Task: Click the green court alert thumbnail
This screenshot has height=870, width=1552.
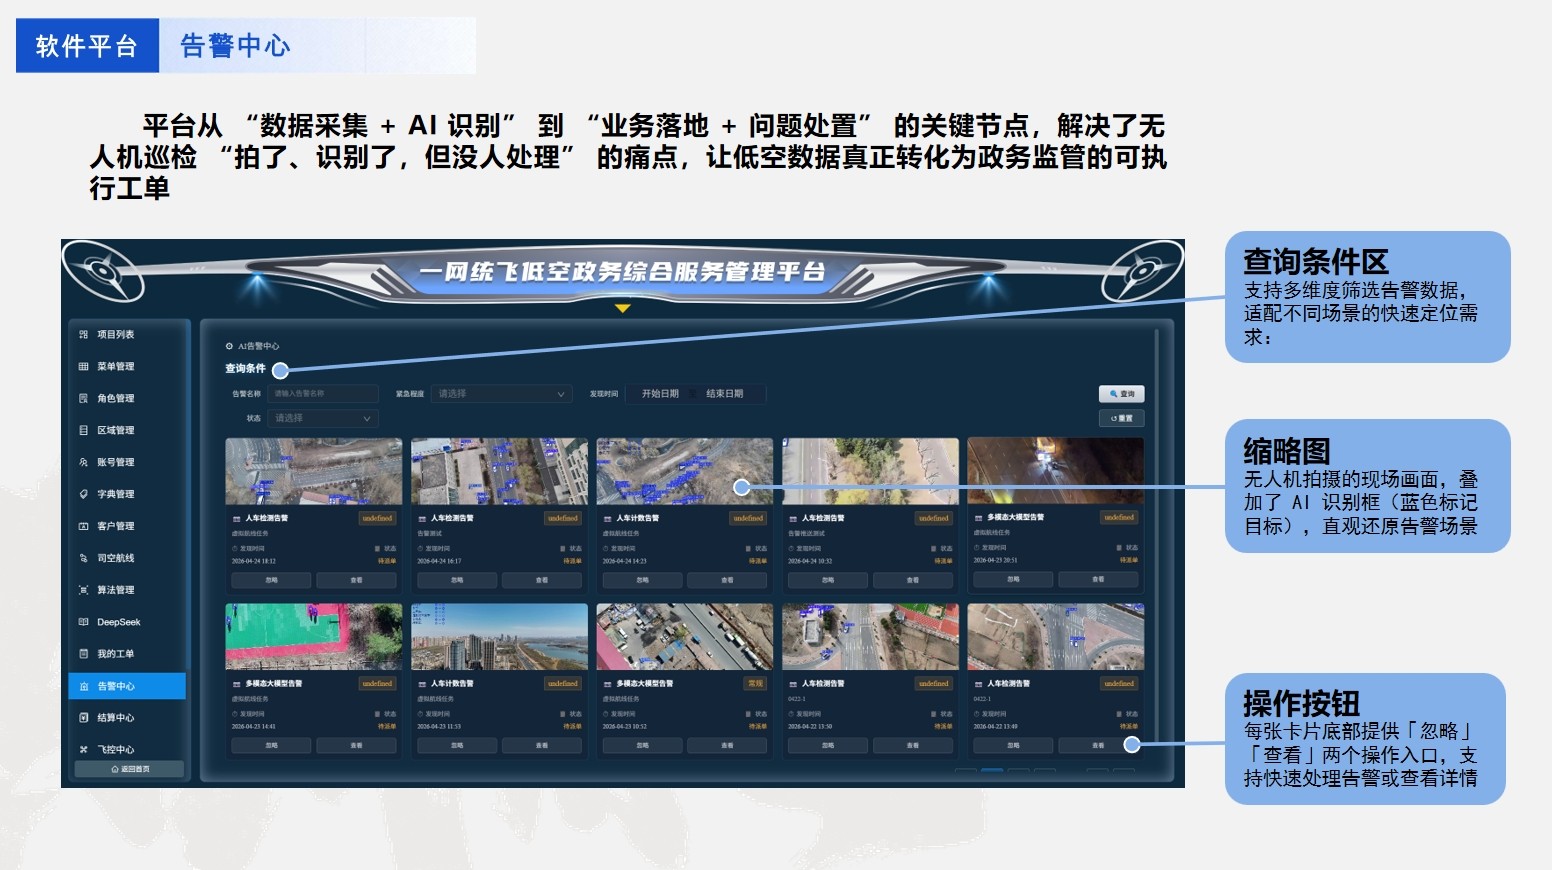Action: (x=314, y=637)
